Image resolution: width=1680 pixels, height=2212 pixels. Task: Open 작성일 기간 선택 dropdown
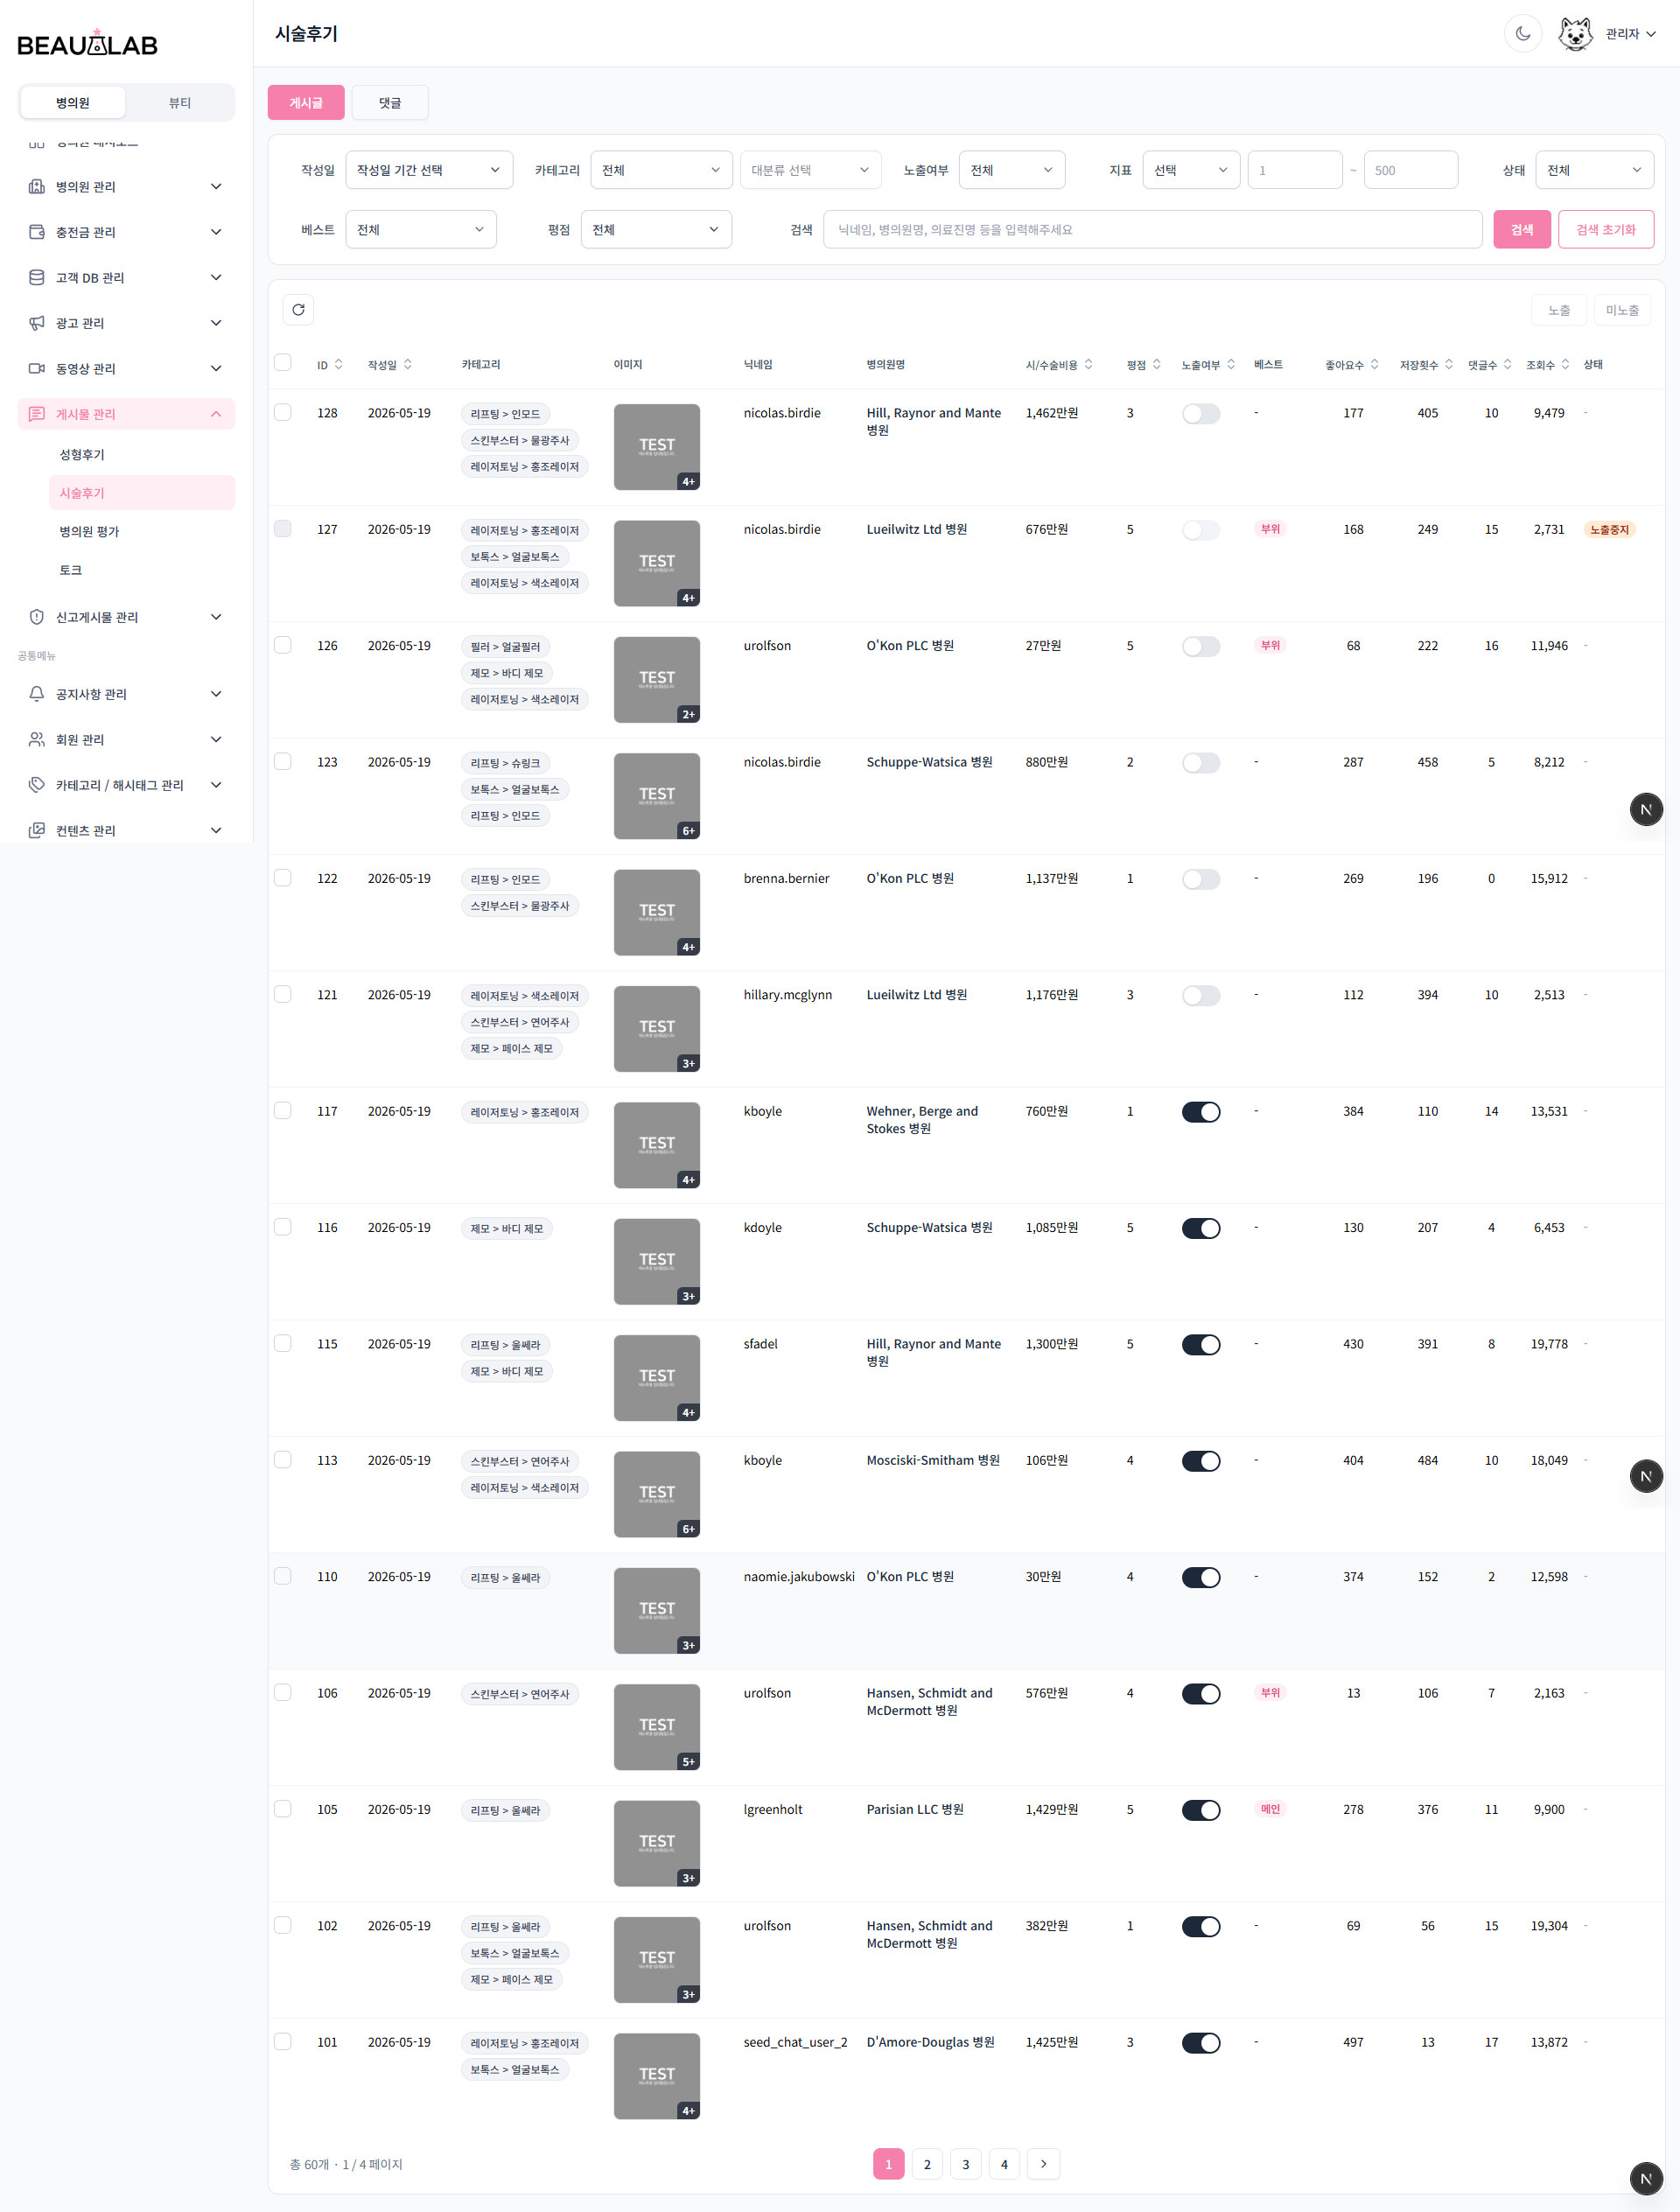(x=429, y=170)
